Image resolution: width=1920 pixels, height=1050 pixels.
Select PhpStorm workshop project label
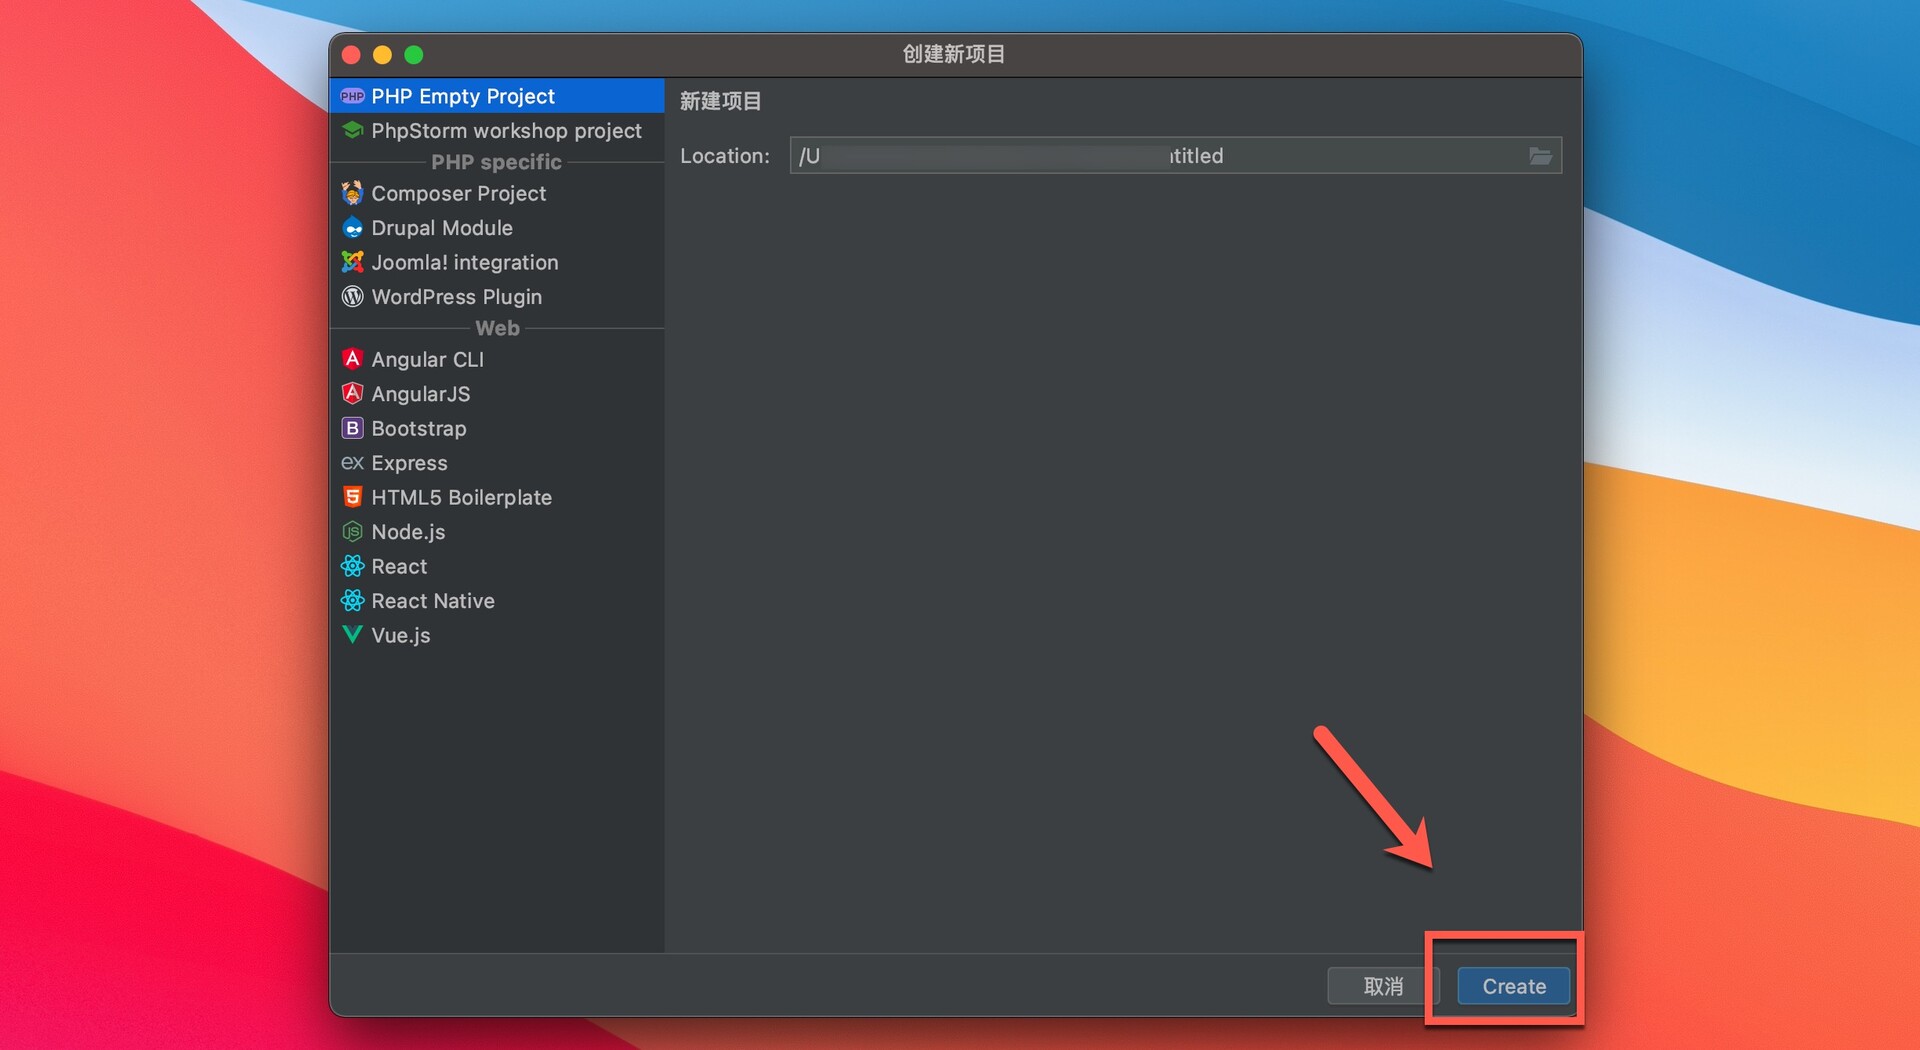(x=506, y=131)
